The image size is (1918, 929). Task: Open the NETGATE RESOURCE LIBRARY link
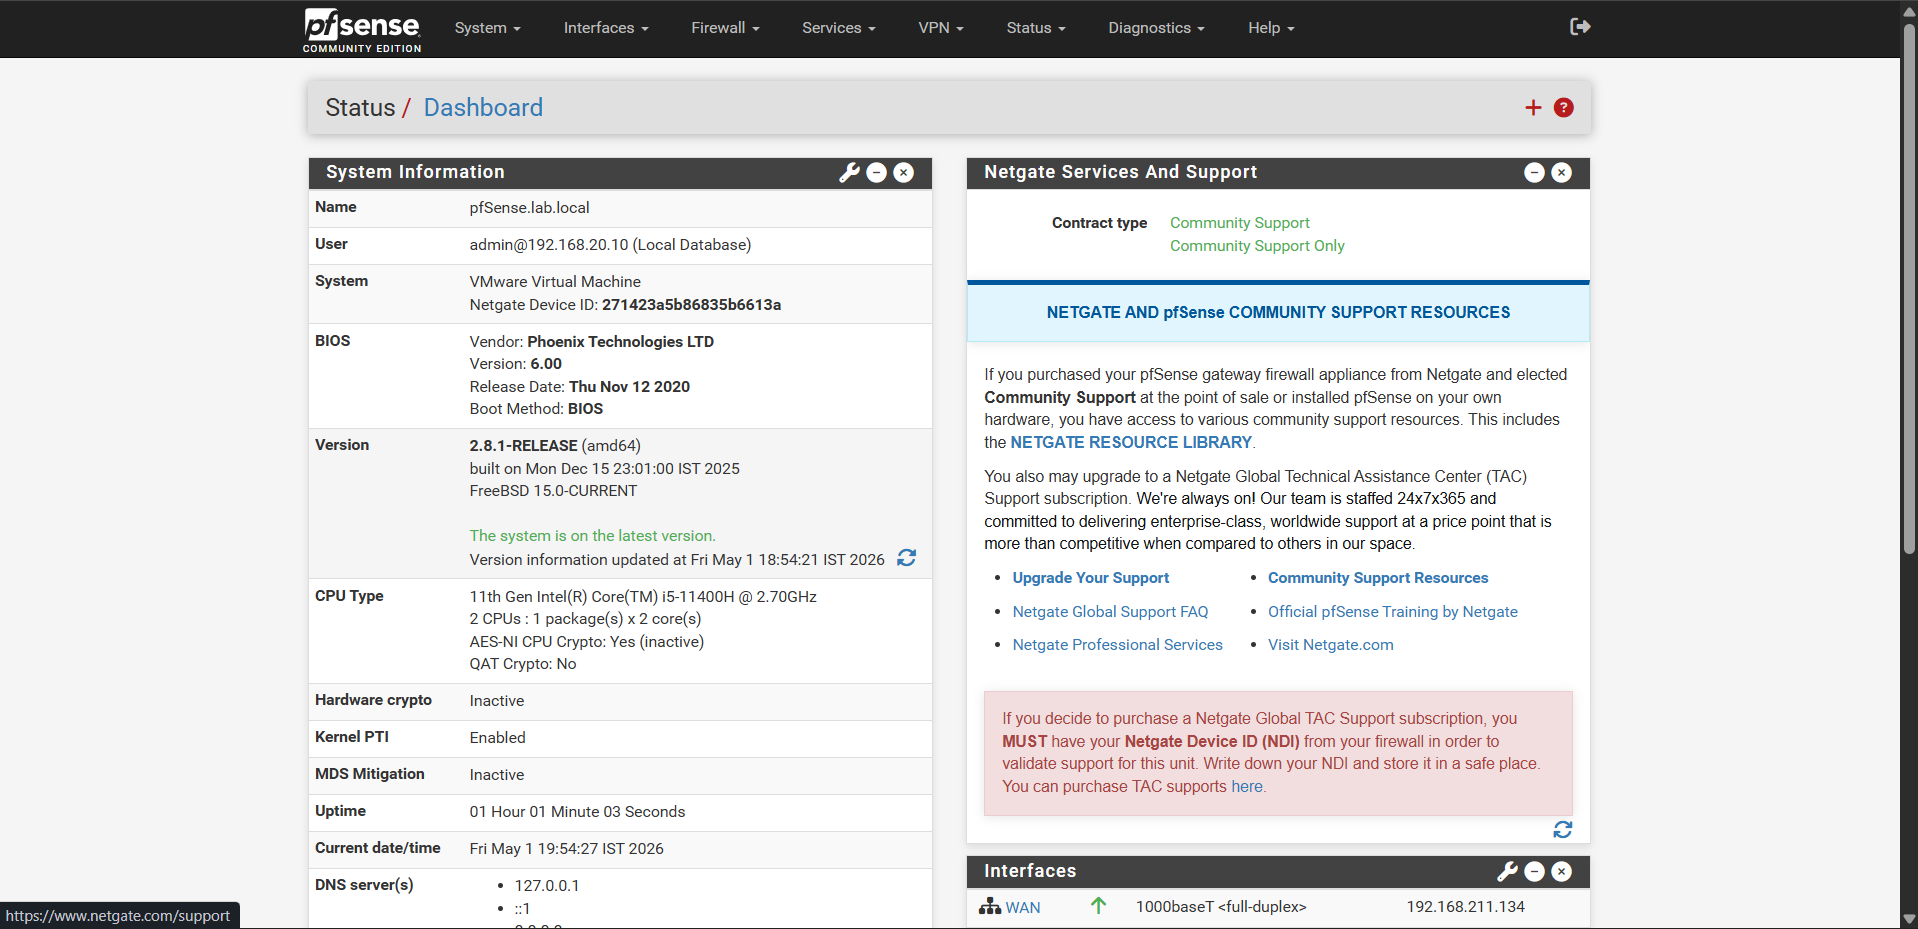coord(1131,442)
